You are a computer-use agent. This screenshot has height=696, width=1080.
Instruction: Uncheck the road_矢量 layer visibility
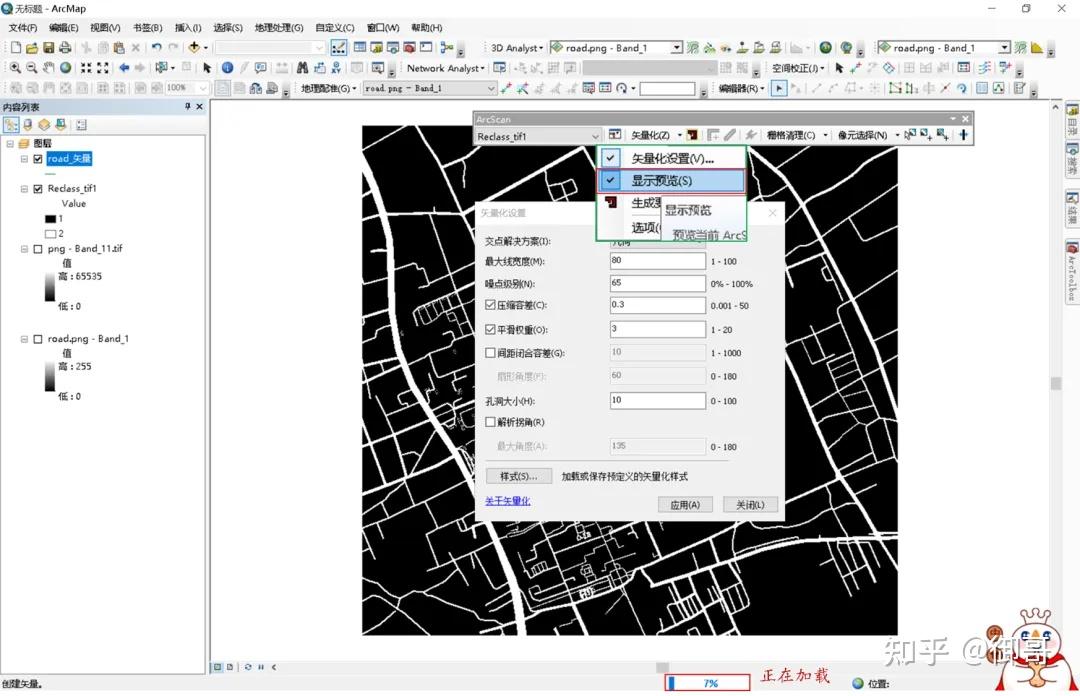[38, 159]
